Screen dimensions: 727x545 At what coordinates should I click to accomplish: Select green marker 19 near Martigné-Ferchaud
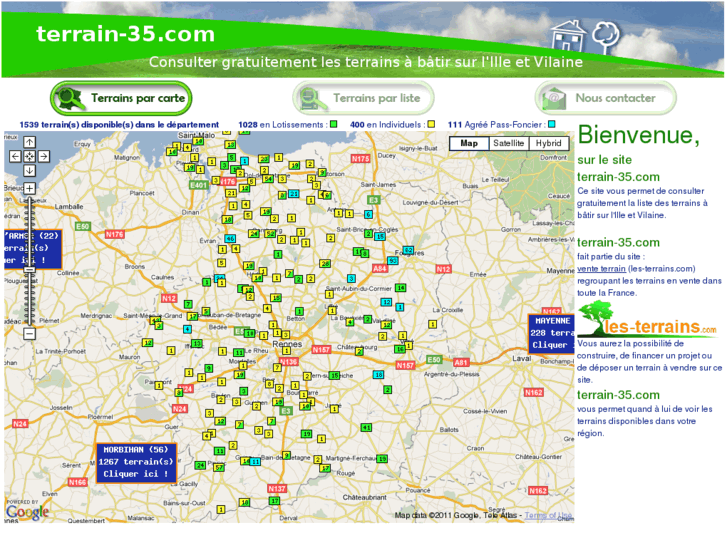[x=382, y=459]
